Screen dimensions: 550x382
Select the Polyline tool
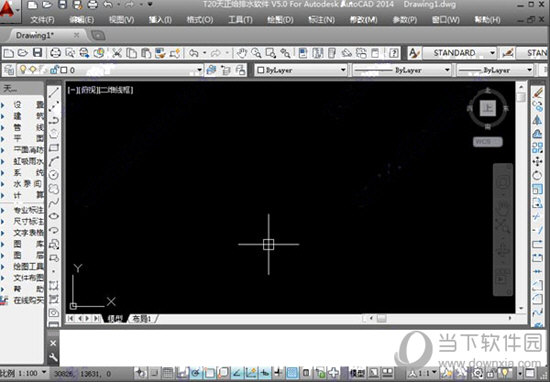pyautogui.click(x=54, y=120)
